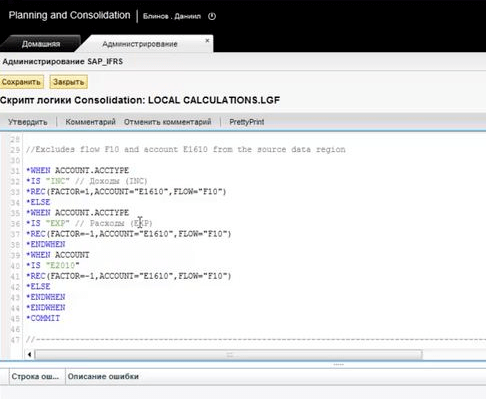This screenshot has width=486, height=399.
Task: Click user name Блинов, Даниил
Action: [172, 16]
